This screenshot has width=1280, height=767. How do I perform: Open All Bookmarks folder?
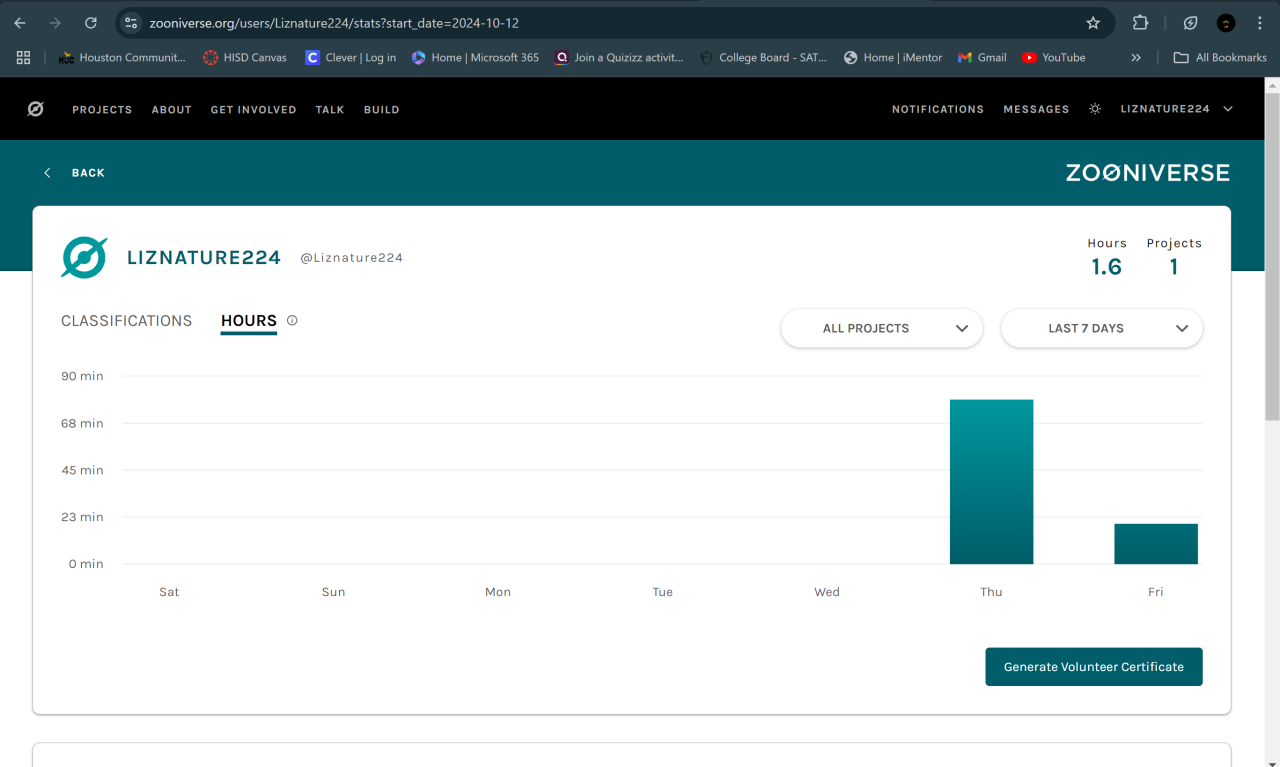coord(1220,58)
